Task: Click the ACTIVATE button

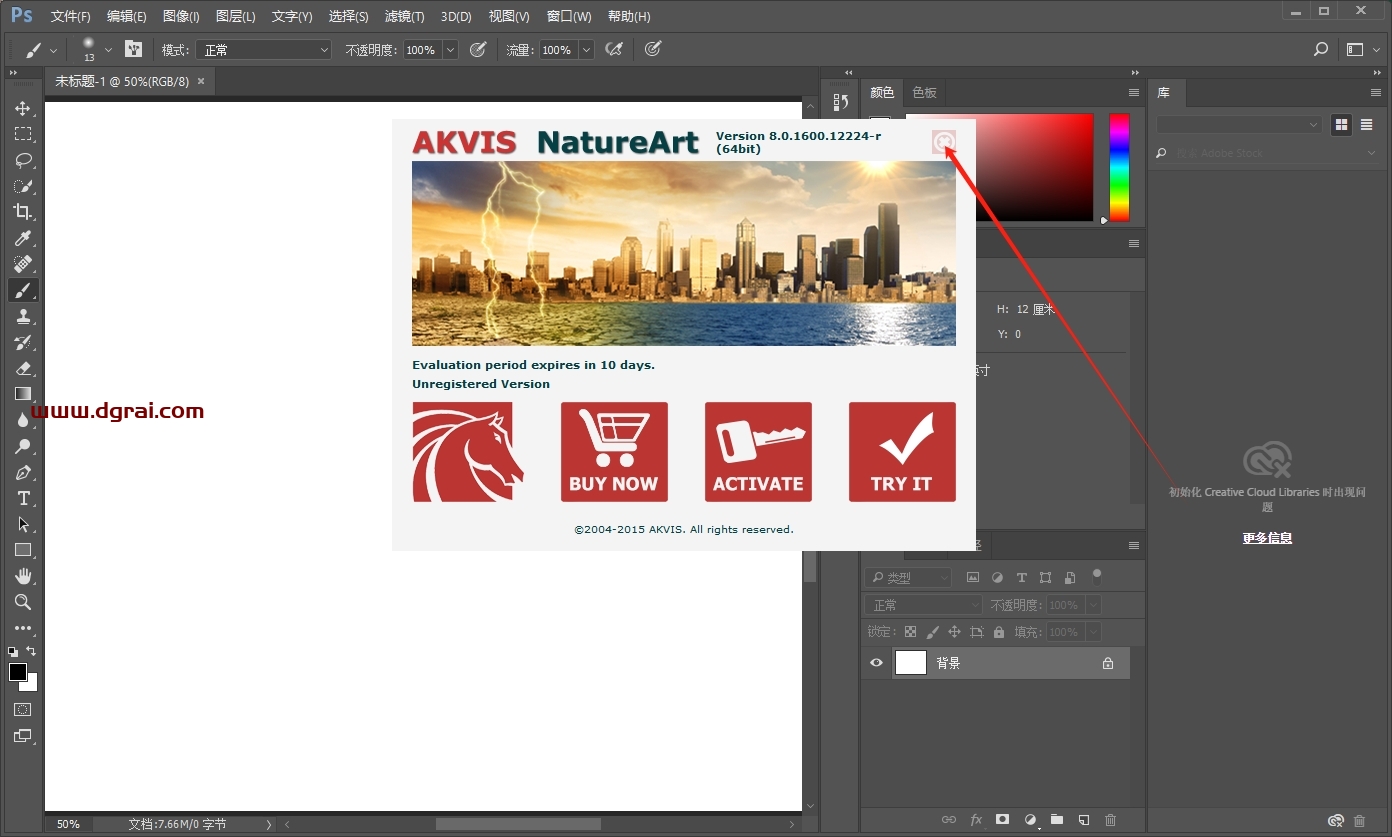Action: [x=758, y=452]
